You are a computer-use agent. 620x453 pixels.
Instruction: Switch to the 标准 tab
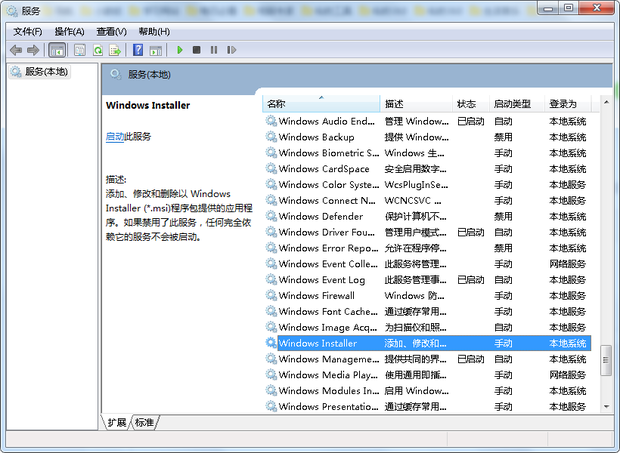(x=145, y=423)
